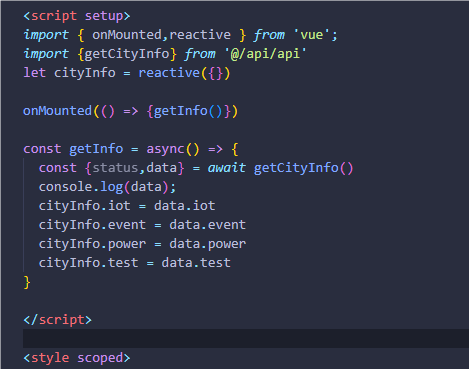469x369 pixels.
Task: Click data.test at line end
Action: pyautogui.click(x=196, y=263)
